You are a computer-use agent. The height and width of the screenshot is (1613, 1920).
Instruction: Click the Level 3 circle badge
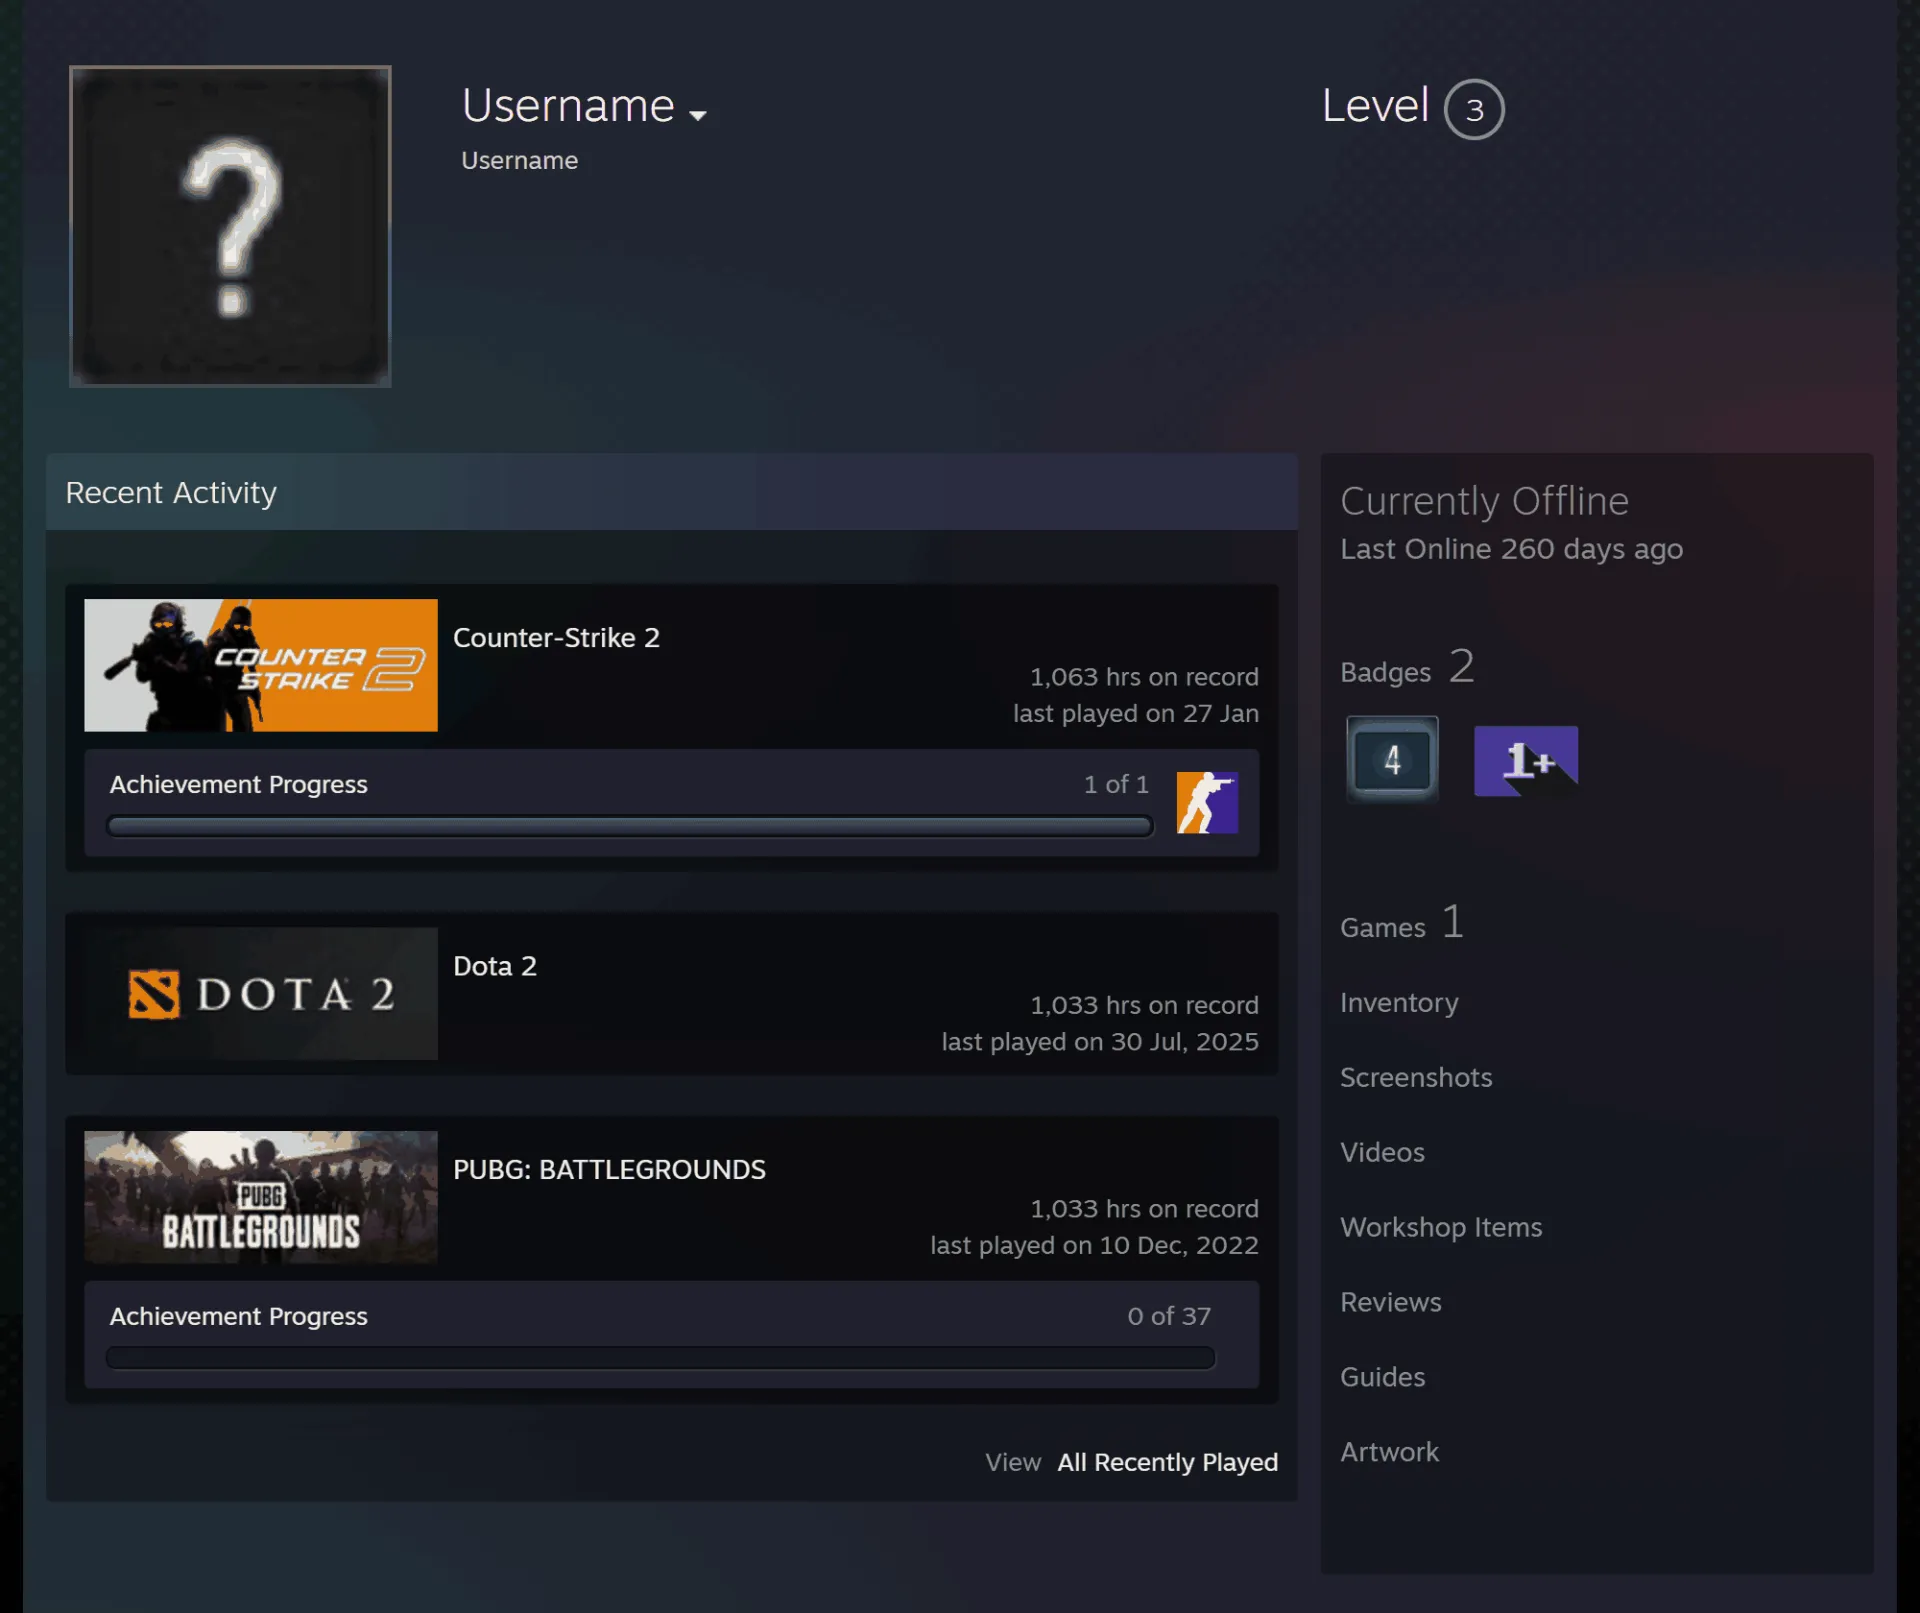tap(1474, 109)
